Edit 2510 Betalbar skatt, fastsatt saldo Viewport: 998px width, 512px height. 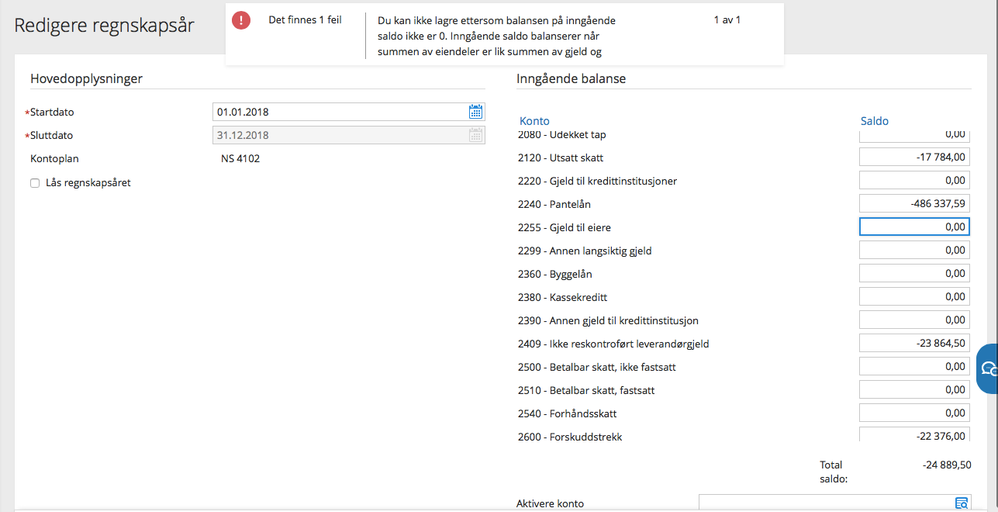pyautogui.click(x=915, y=390)
